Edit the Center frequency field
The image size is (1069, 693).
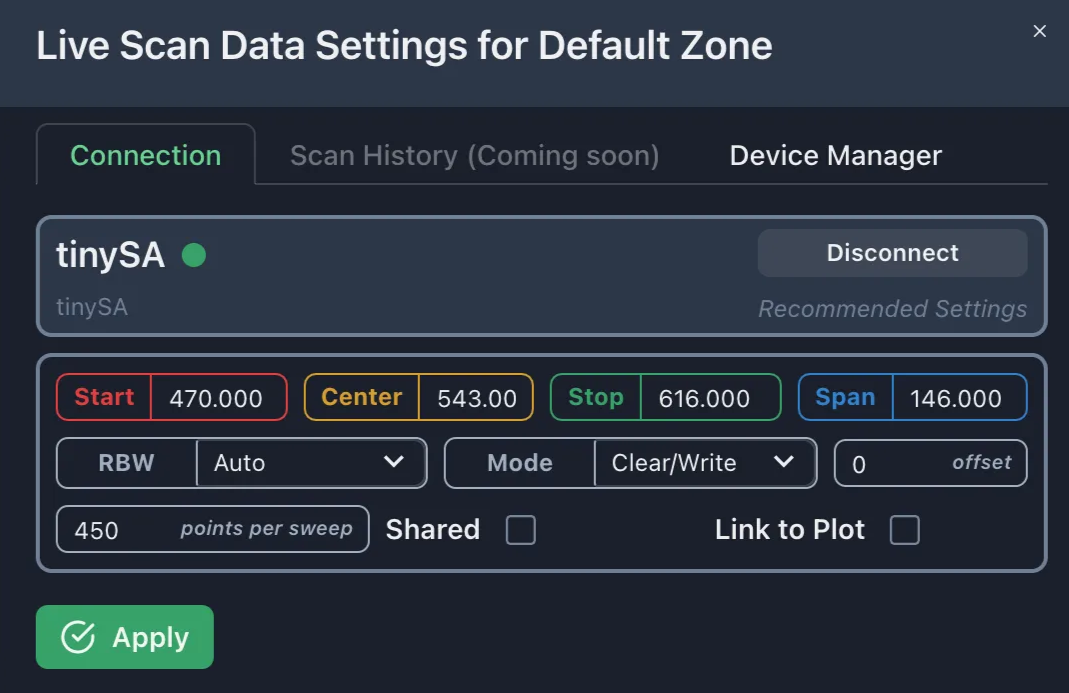pos(477,398)
